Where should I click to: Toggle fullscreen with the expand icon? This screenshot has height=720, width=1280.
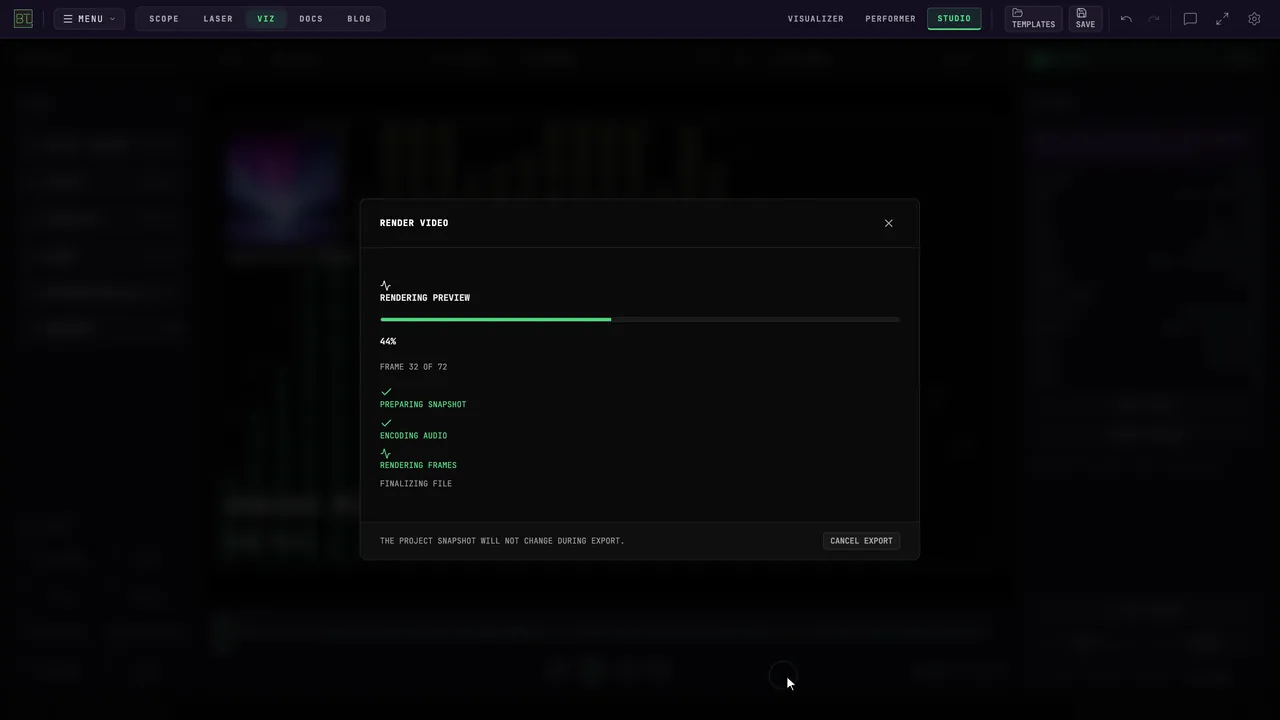1222,19
